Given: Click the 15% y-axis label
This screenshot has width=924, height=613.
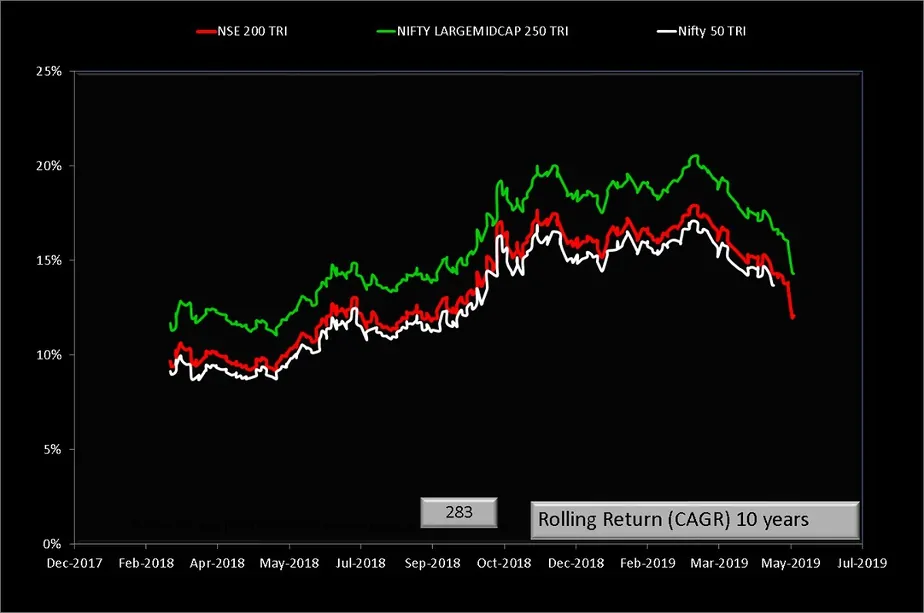Looking at the screenshot, I should click(49, 261).
